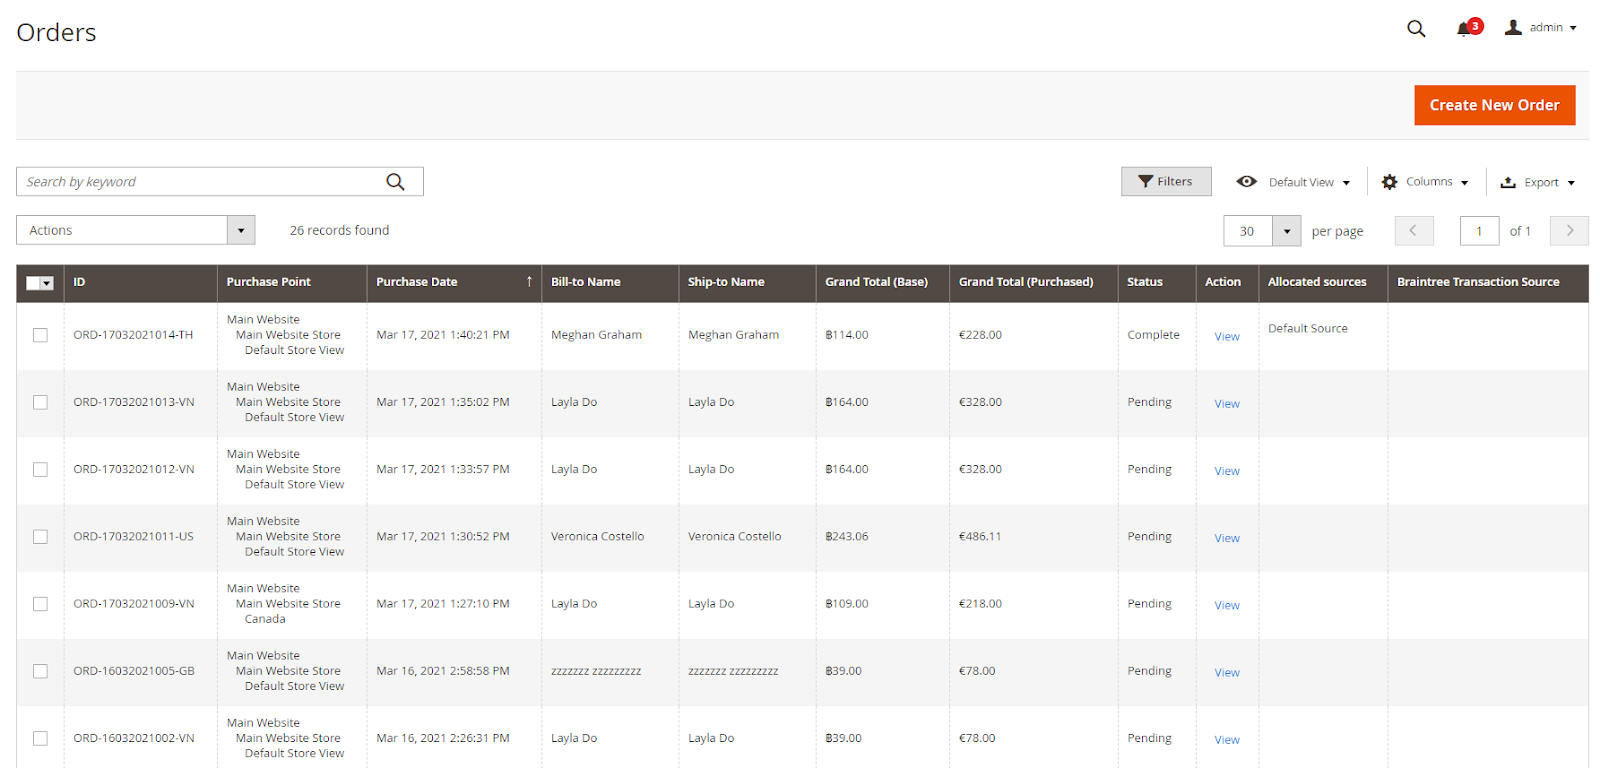Go to previous page arrow

1413,231
